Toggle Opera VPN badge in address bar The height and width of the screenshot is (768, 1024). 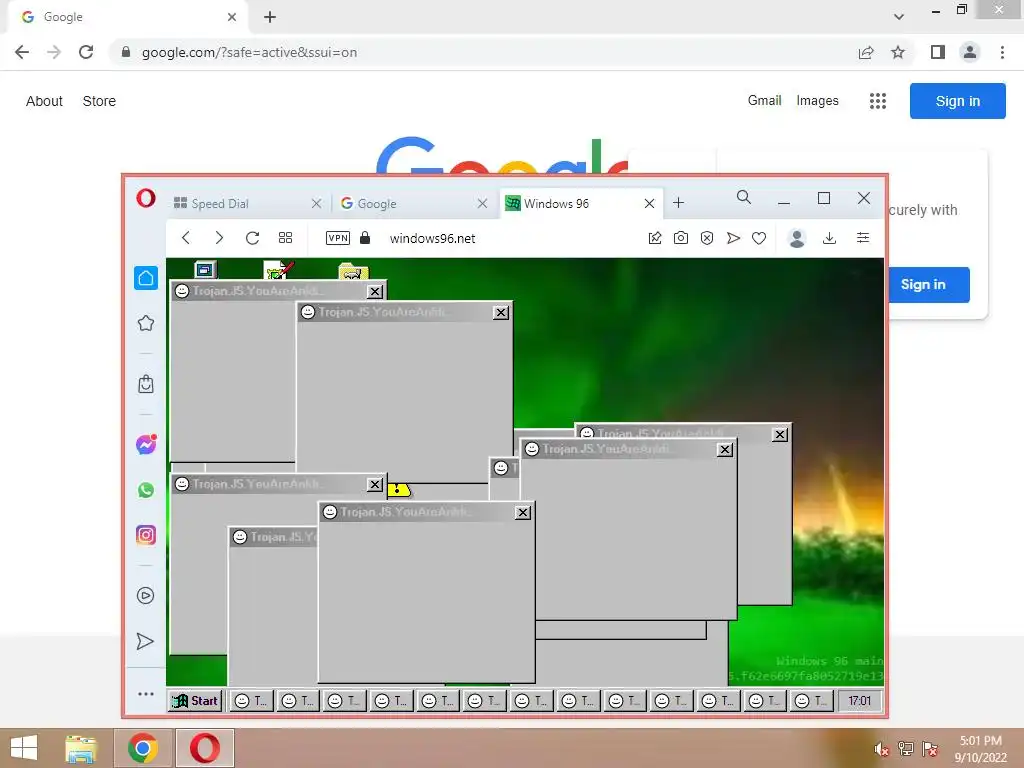pos(338,238)
